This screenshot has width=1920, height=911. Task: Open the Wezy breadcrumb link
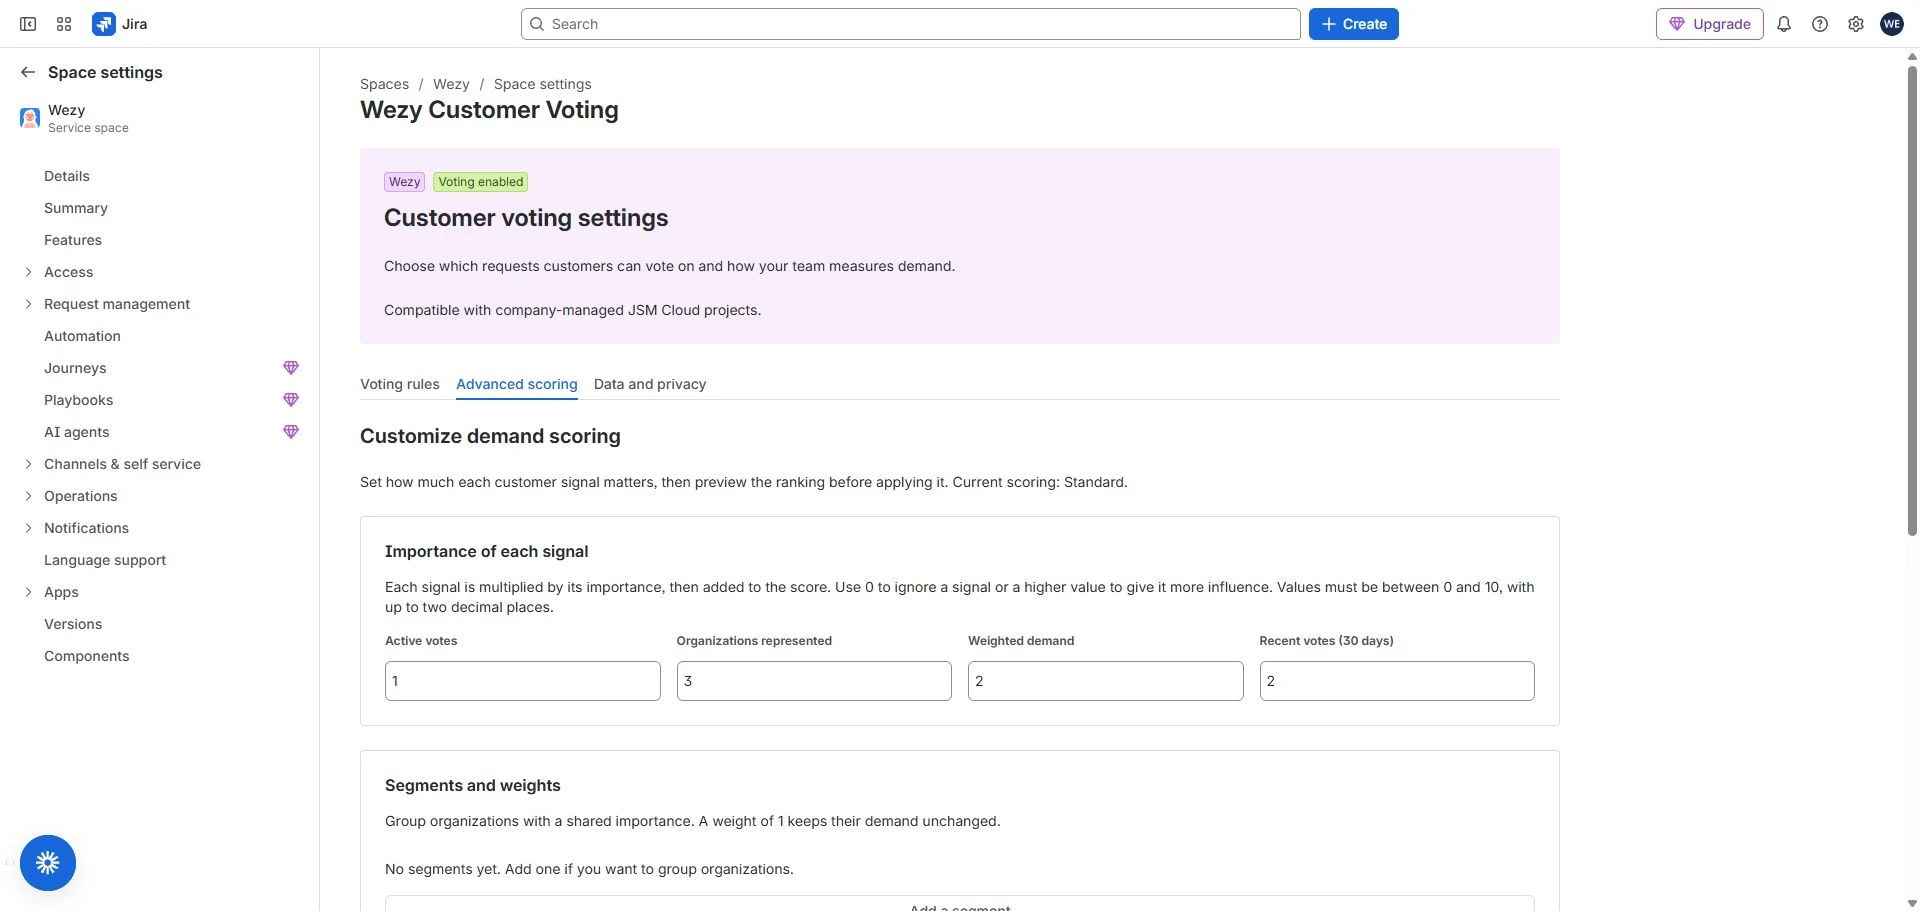451,84
